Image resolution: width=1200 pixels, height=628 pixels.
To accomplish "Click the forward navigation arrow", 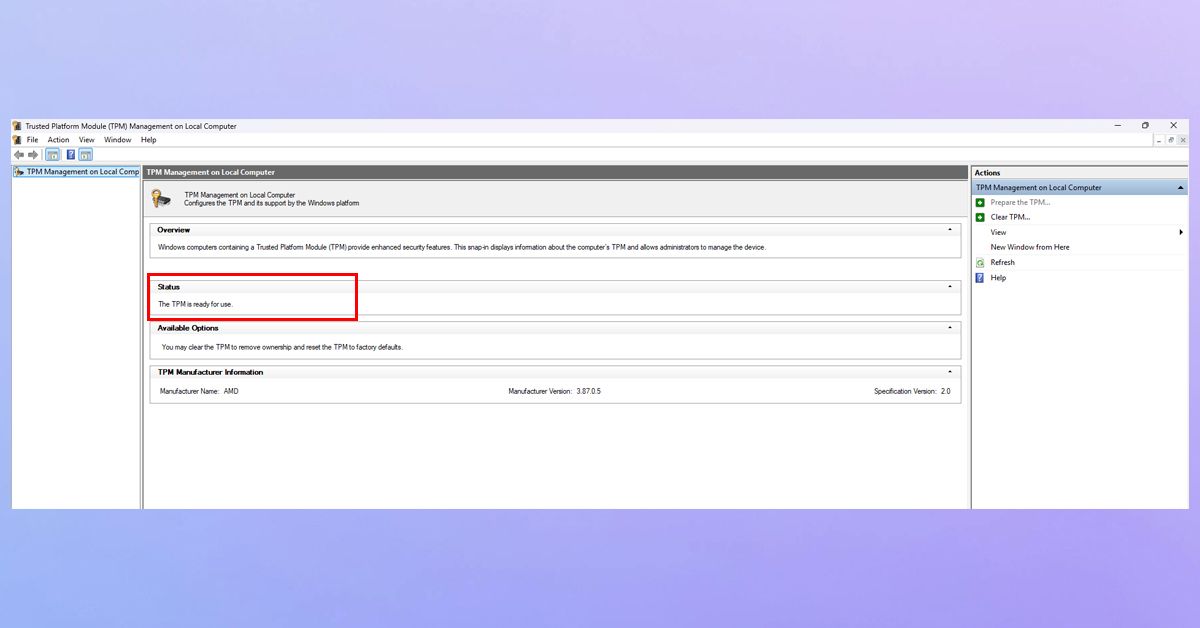I will [32, 154].
